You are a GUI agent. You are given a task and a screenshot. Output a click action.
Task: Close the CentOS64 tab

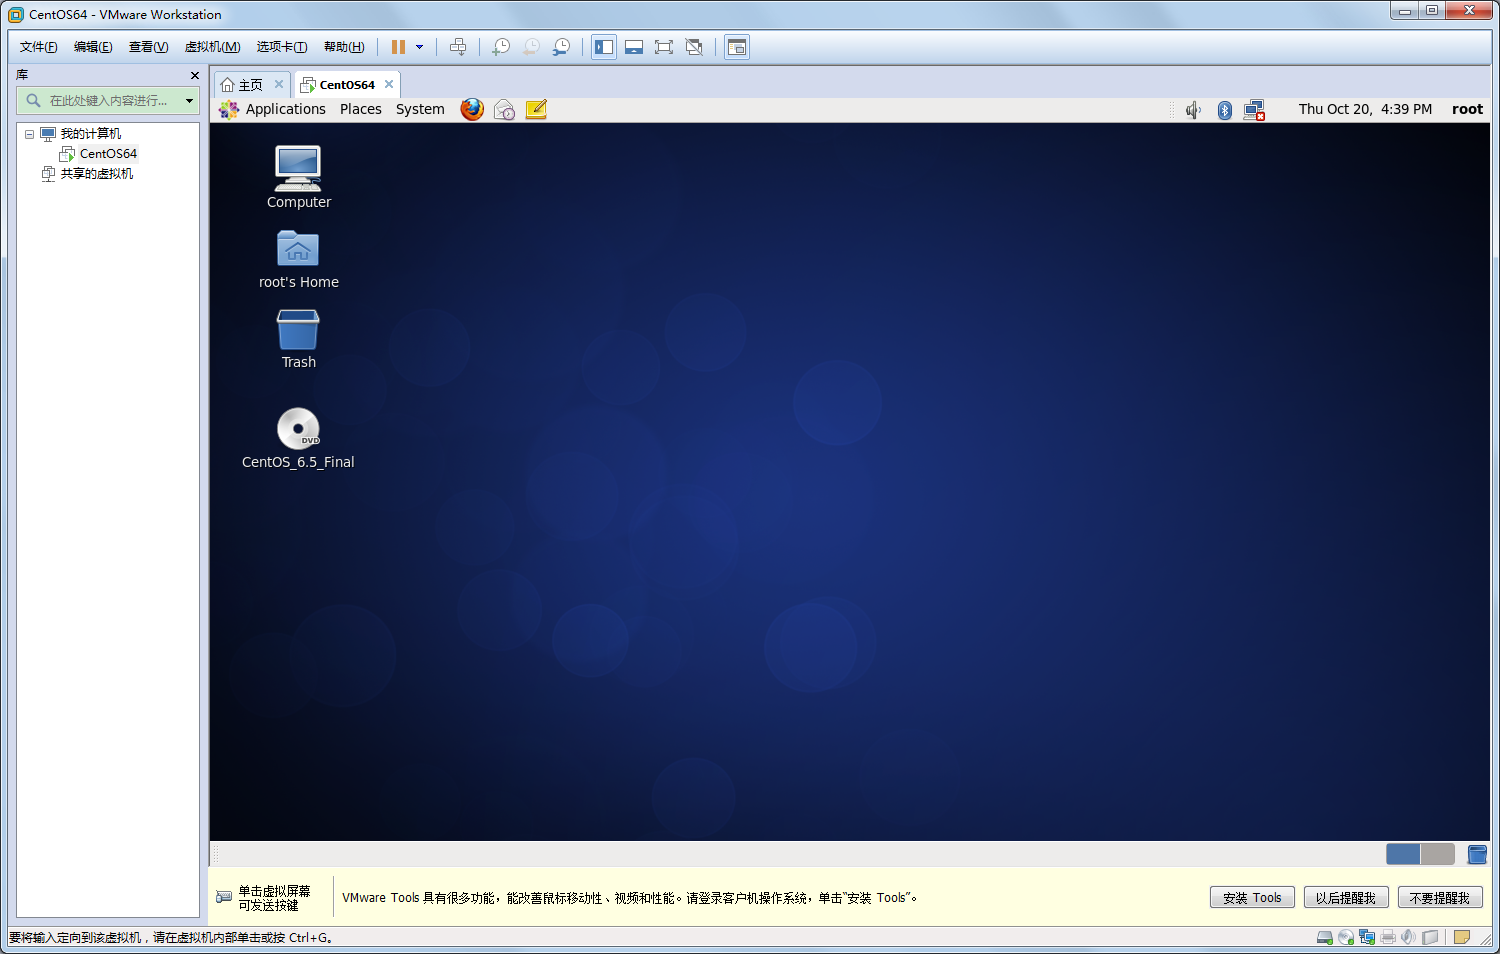pyautogui.click(x=389, y=84)
